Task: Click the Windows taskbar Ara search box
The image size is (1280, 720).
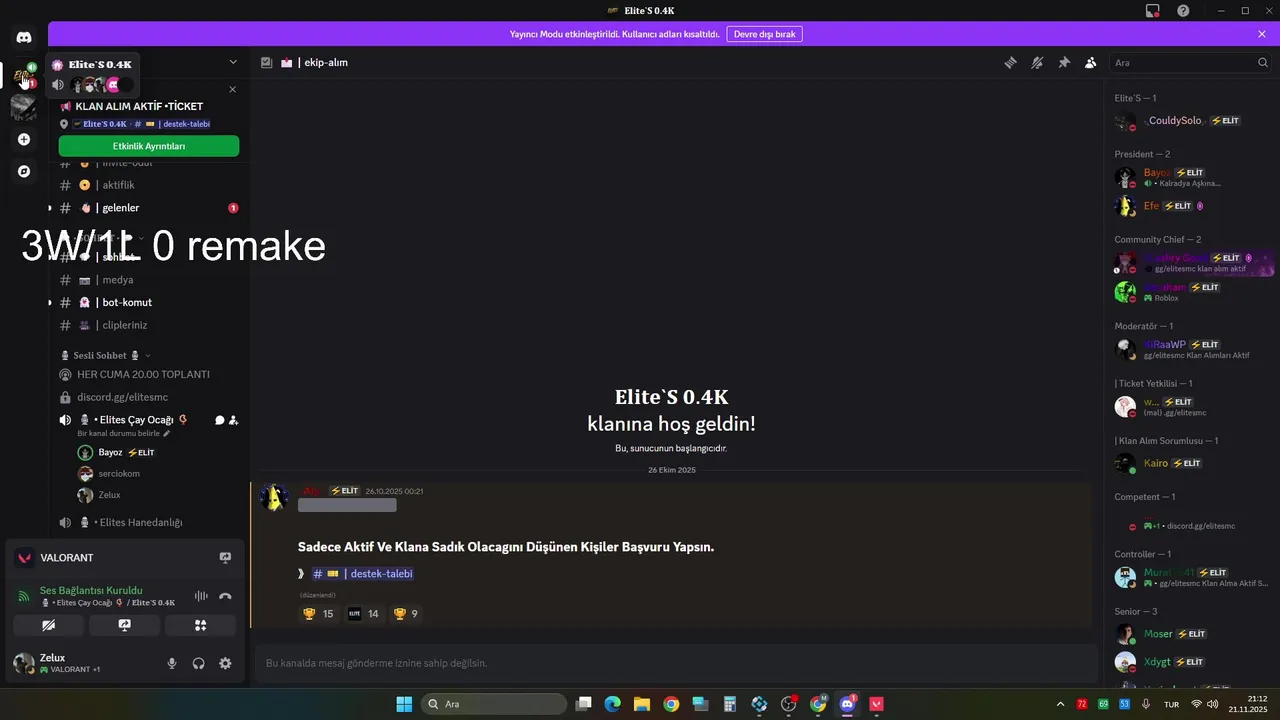Action: coord(493,704)
